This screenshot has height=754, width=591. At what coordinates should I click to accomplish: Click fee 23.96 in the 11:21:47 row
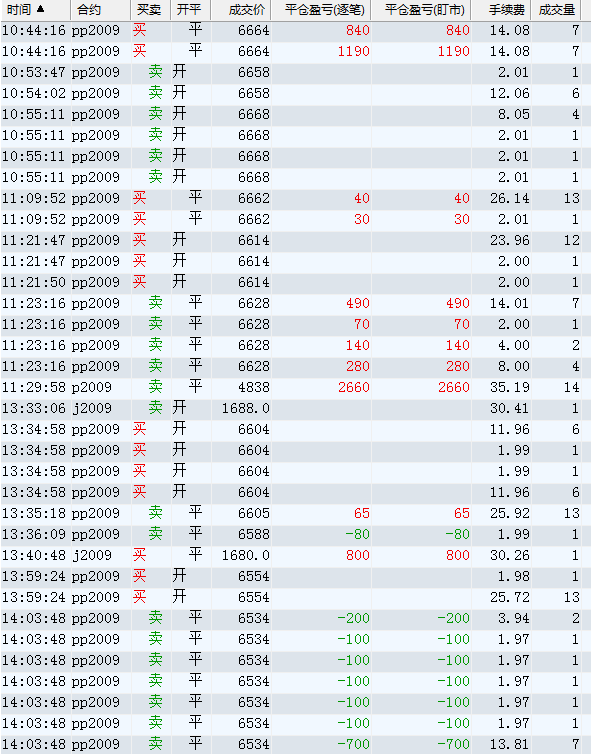pos(509,240)
